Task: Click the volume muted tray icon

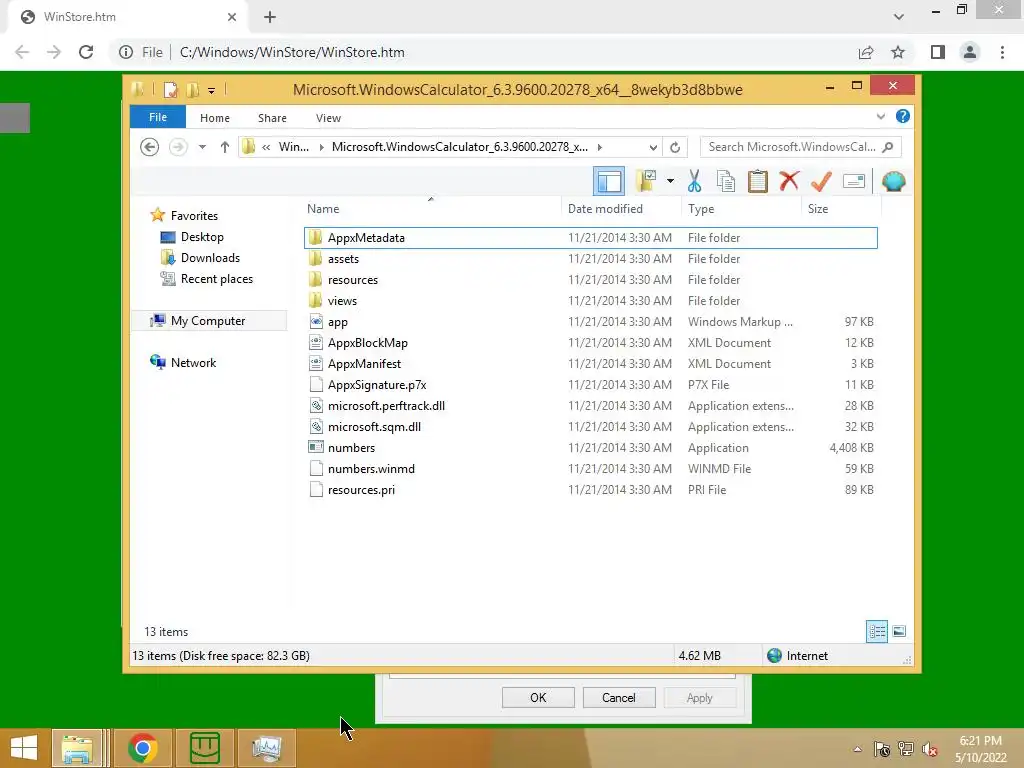Action: (930, 749)
